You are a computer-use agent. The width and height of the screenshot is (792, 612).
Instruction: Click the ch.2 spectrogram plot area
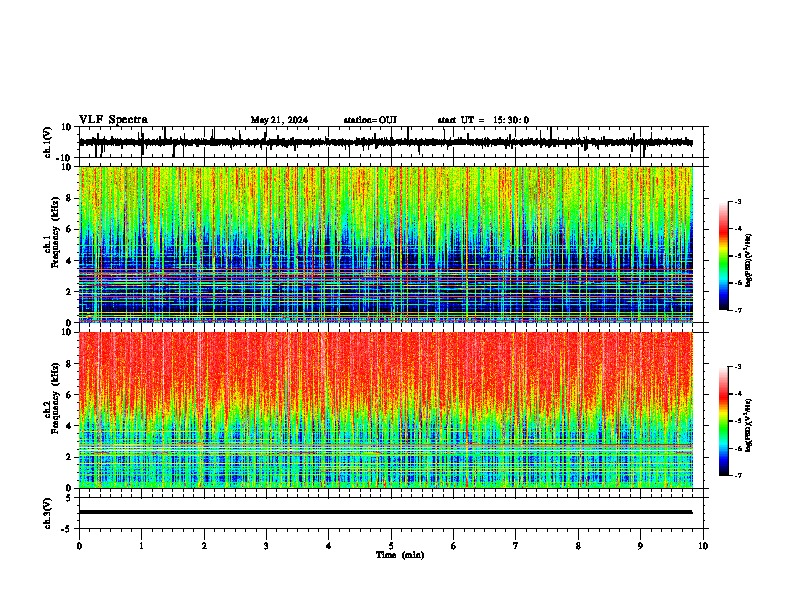click(386, 410)
